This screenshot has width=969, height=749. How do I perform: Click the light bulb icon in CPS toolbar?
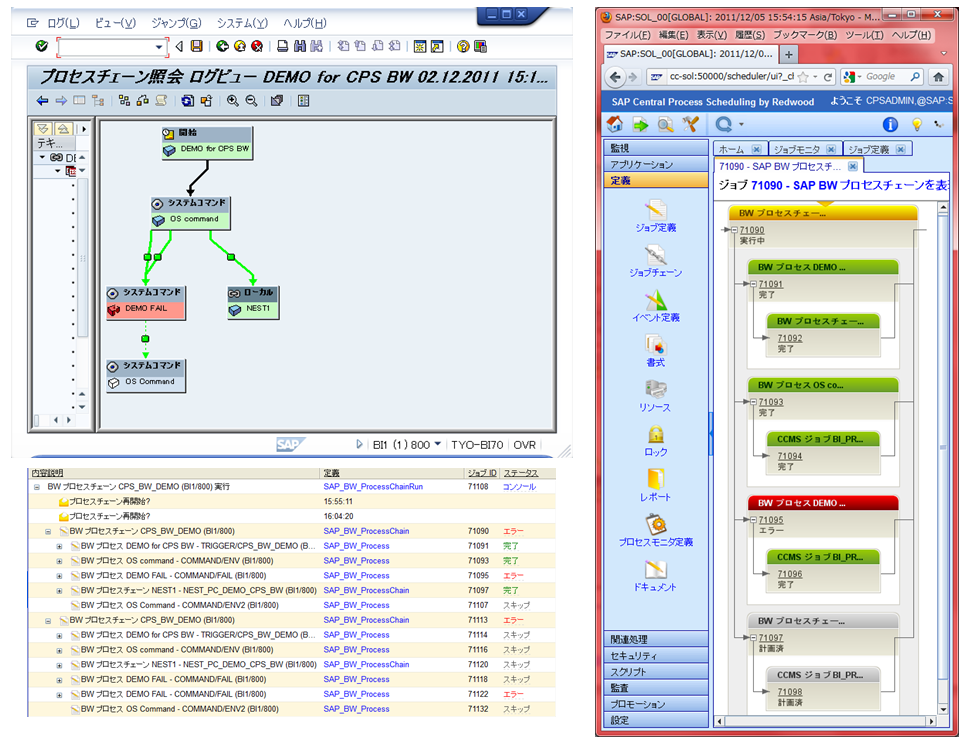point(916,125)
